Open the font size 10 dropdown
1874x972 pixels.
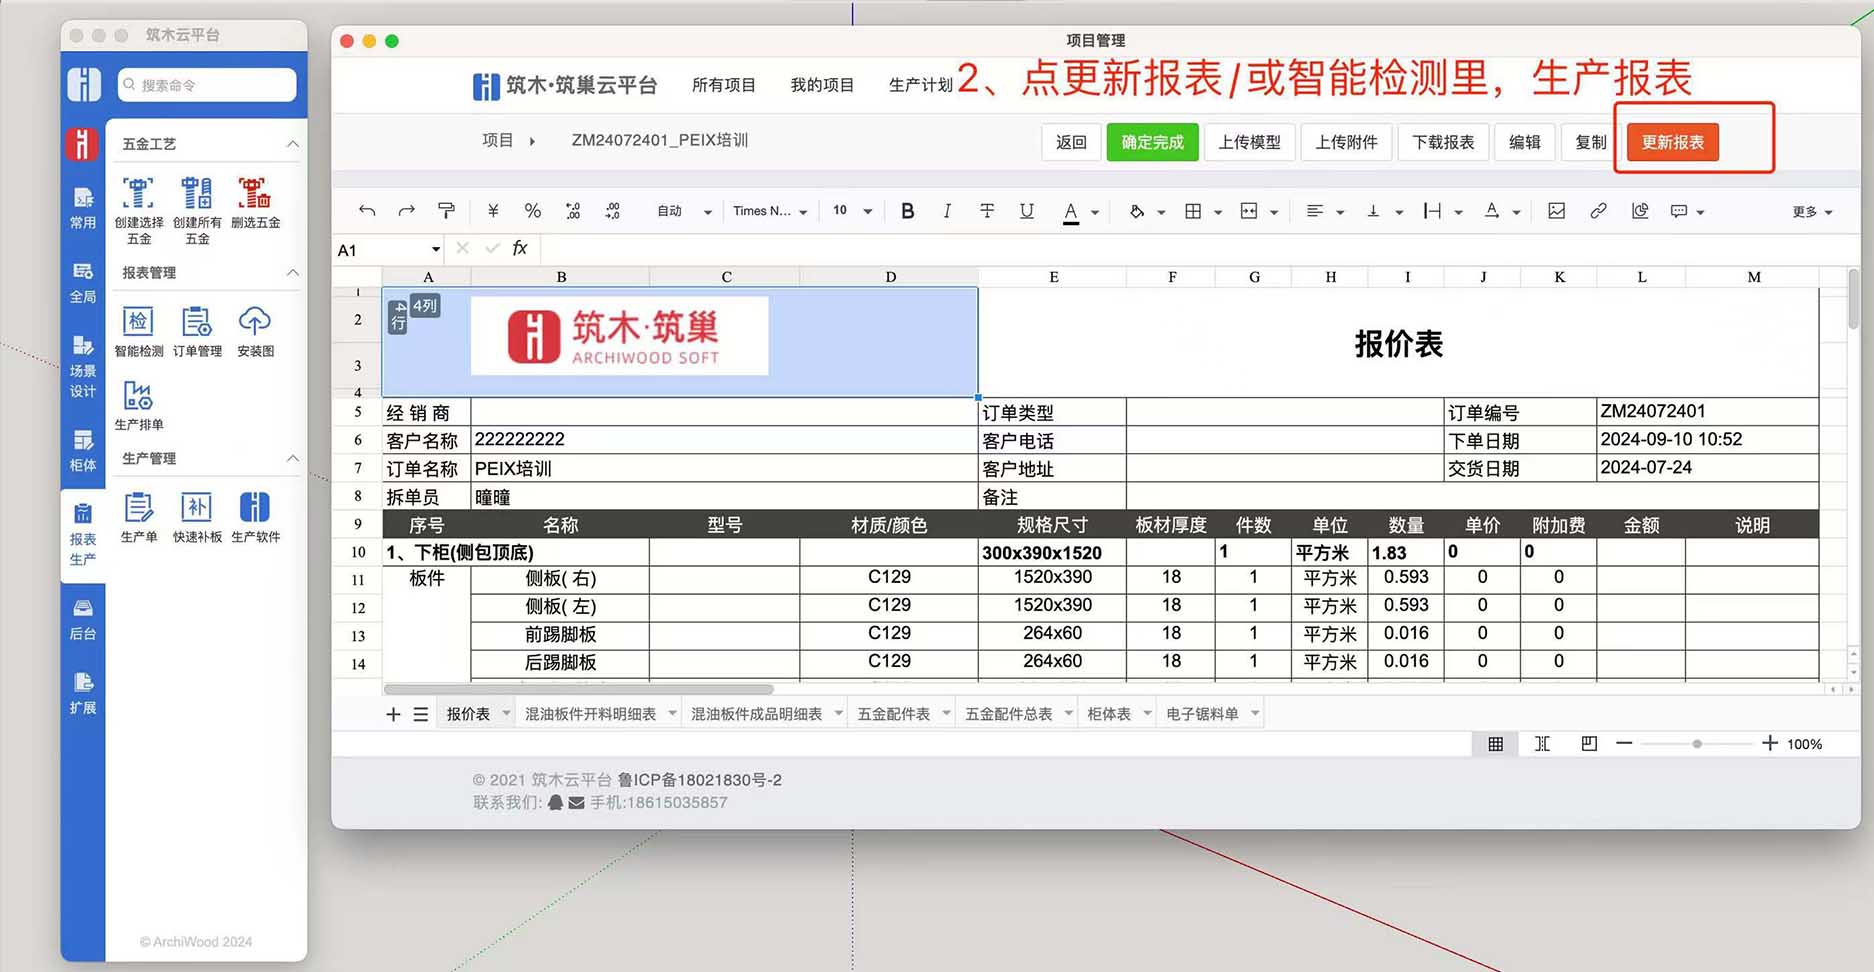[x=849, y=211]
